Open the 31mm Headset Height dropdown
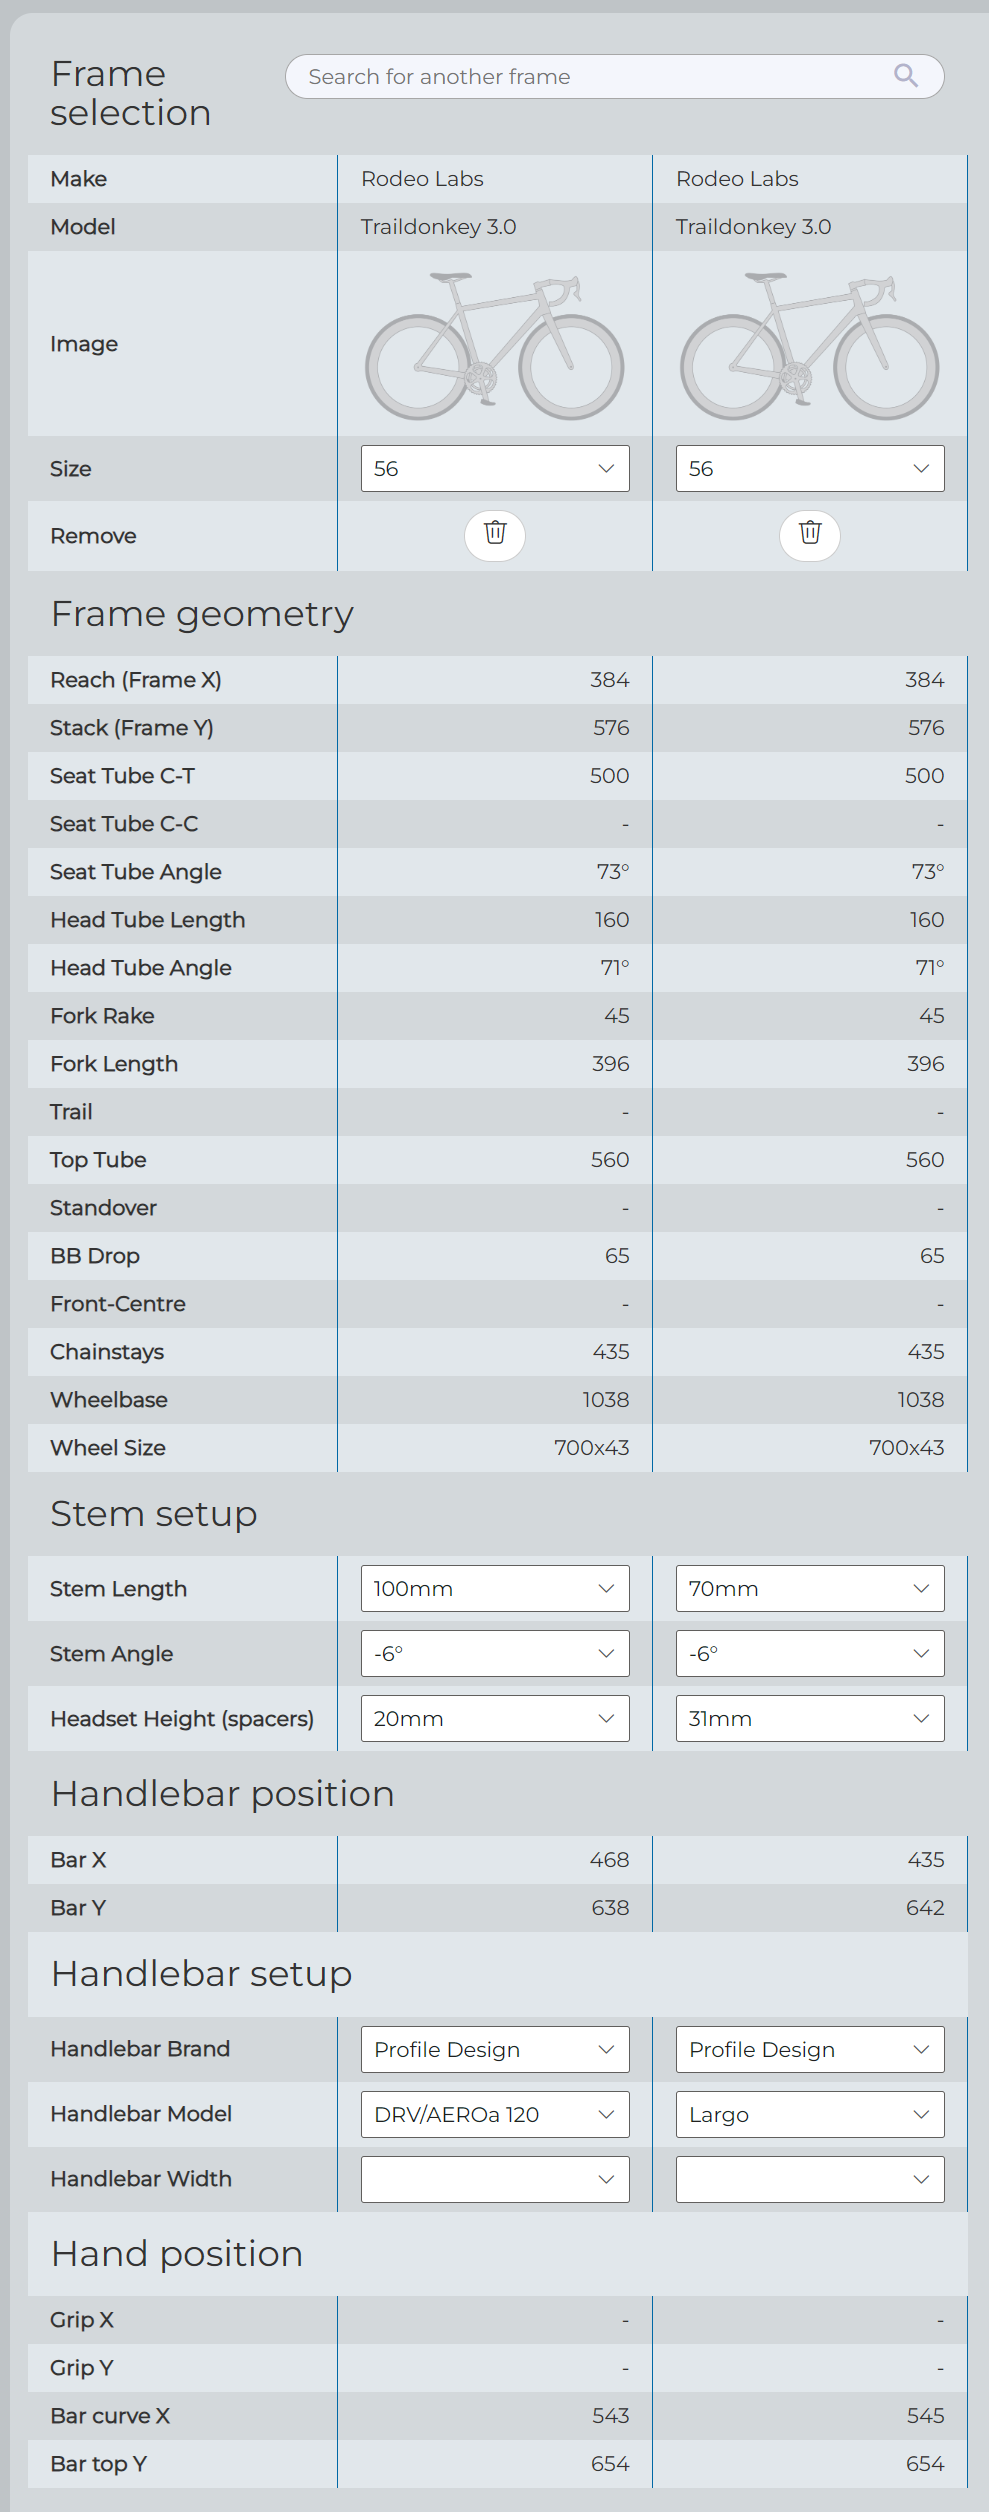 pyautogui.click(x=810, y=1719)
